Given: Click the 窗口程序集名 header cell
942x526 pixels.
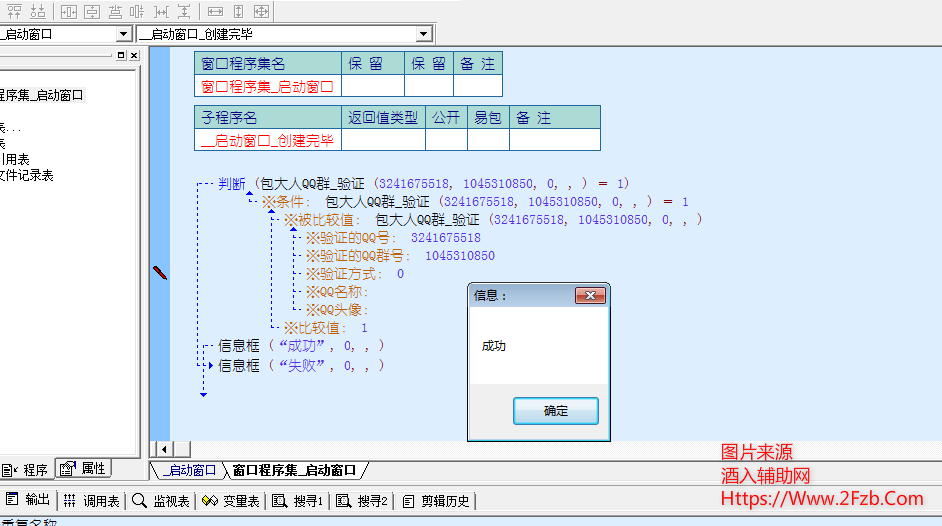Looking at the screenshot, I should (268, 63).
